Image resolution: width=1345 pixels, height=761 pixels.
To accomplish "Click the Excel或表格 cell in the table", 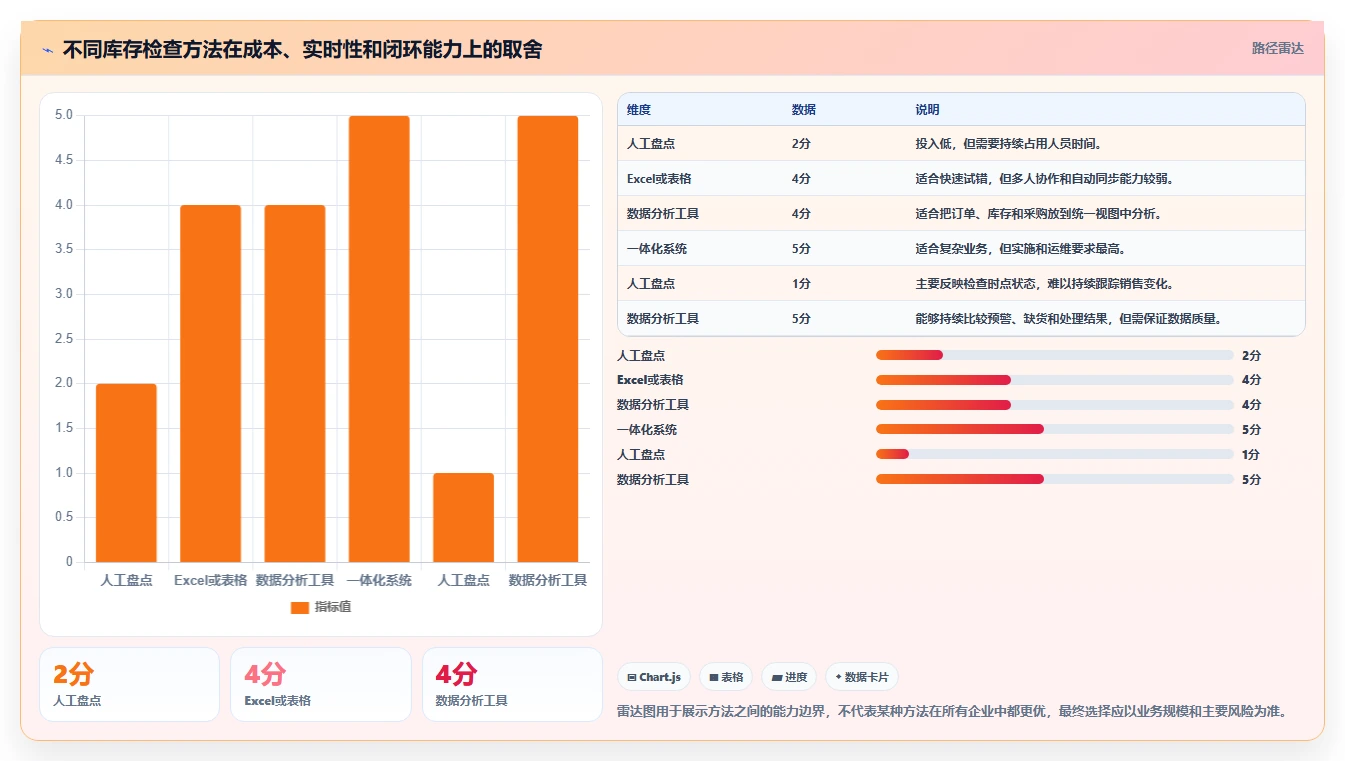I will 659,179.
